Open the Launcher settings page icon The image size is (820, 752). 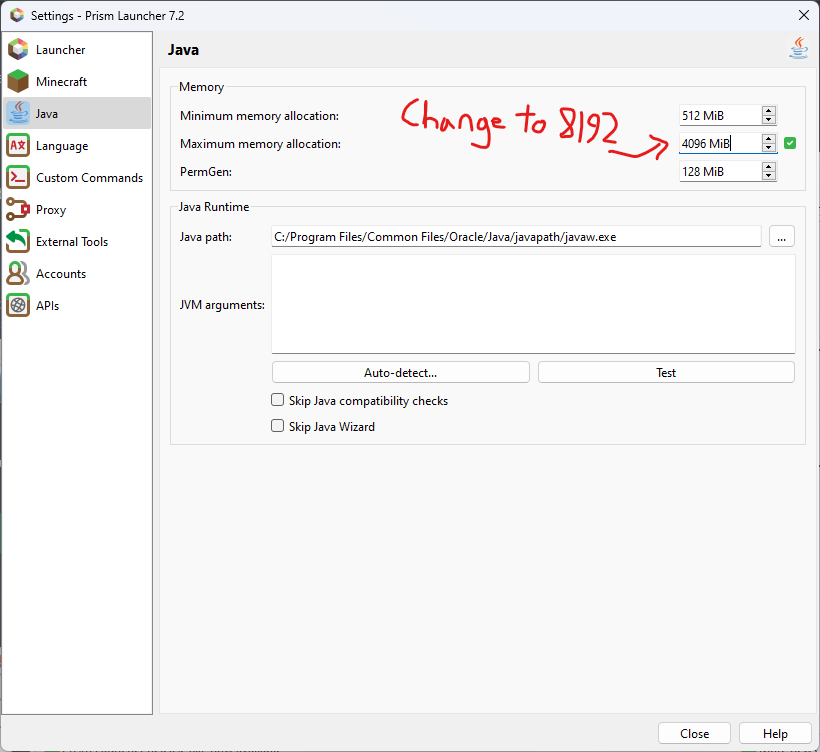18,49
